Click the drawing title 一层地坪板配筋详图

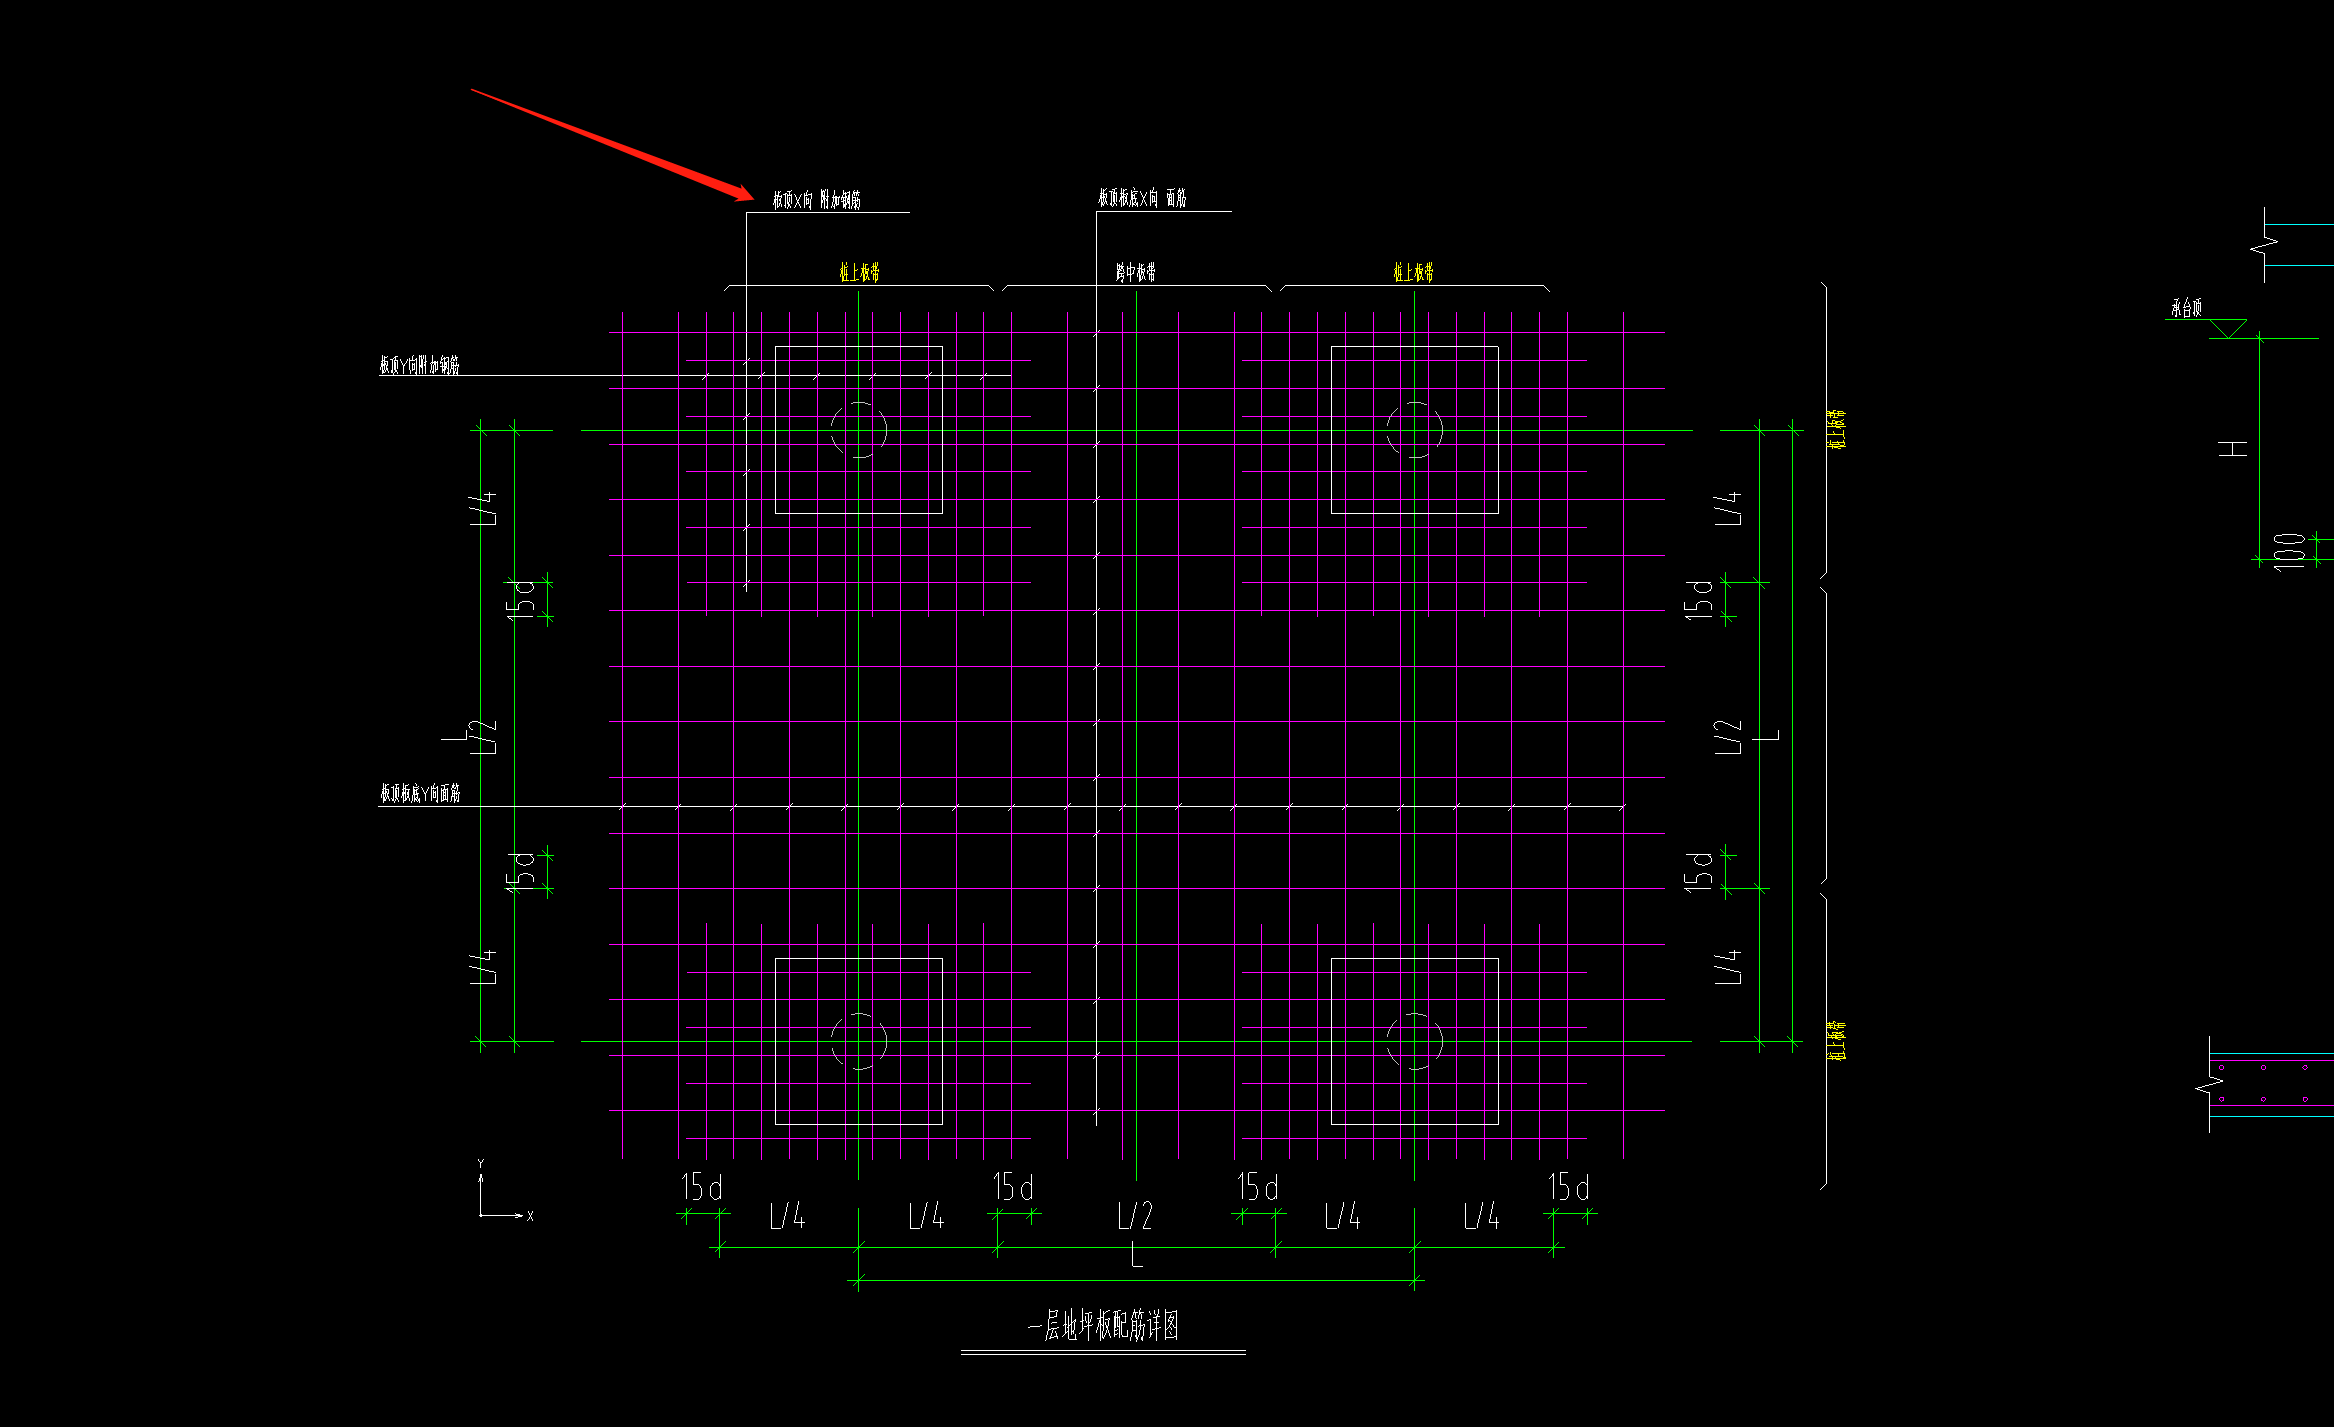tap(1103, 1326)
